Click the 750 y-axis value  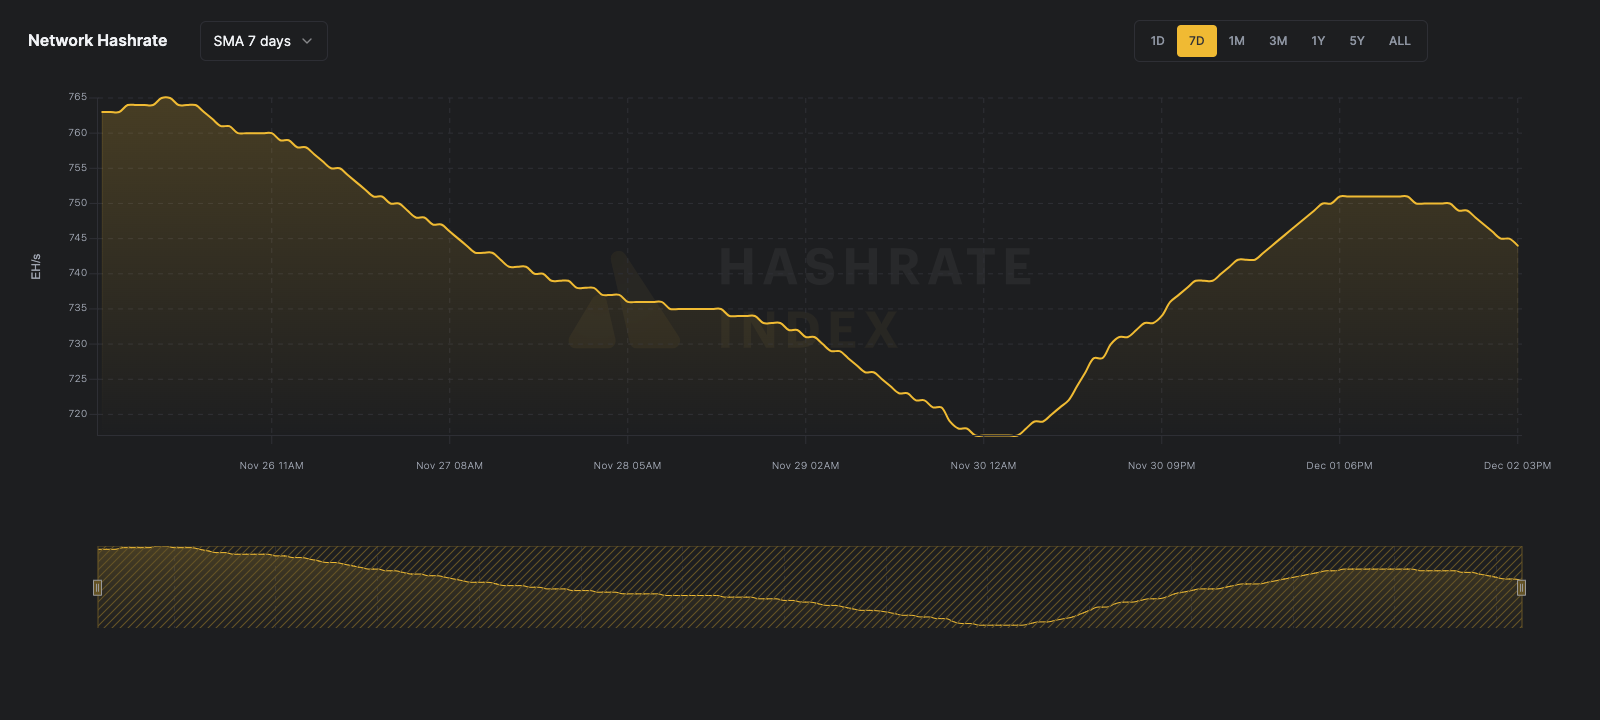(x=78, y=203)
